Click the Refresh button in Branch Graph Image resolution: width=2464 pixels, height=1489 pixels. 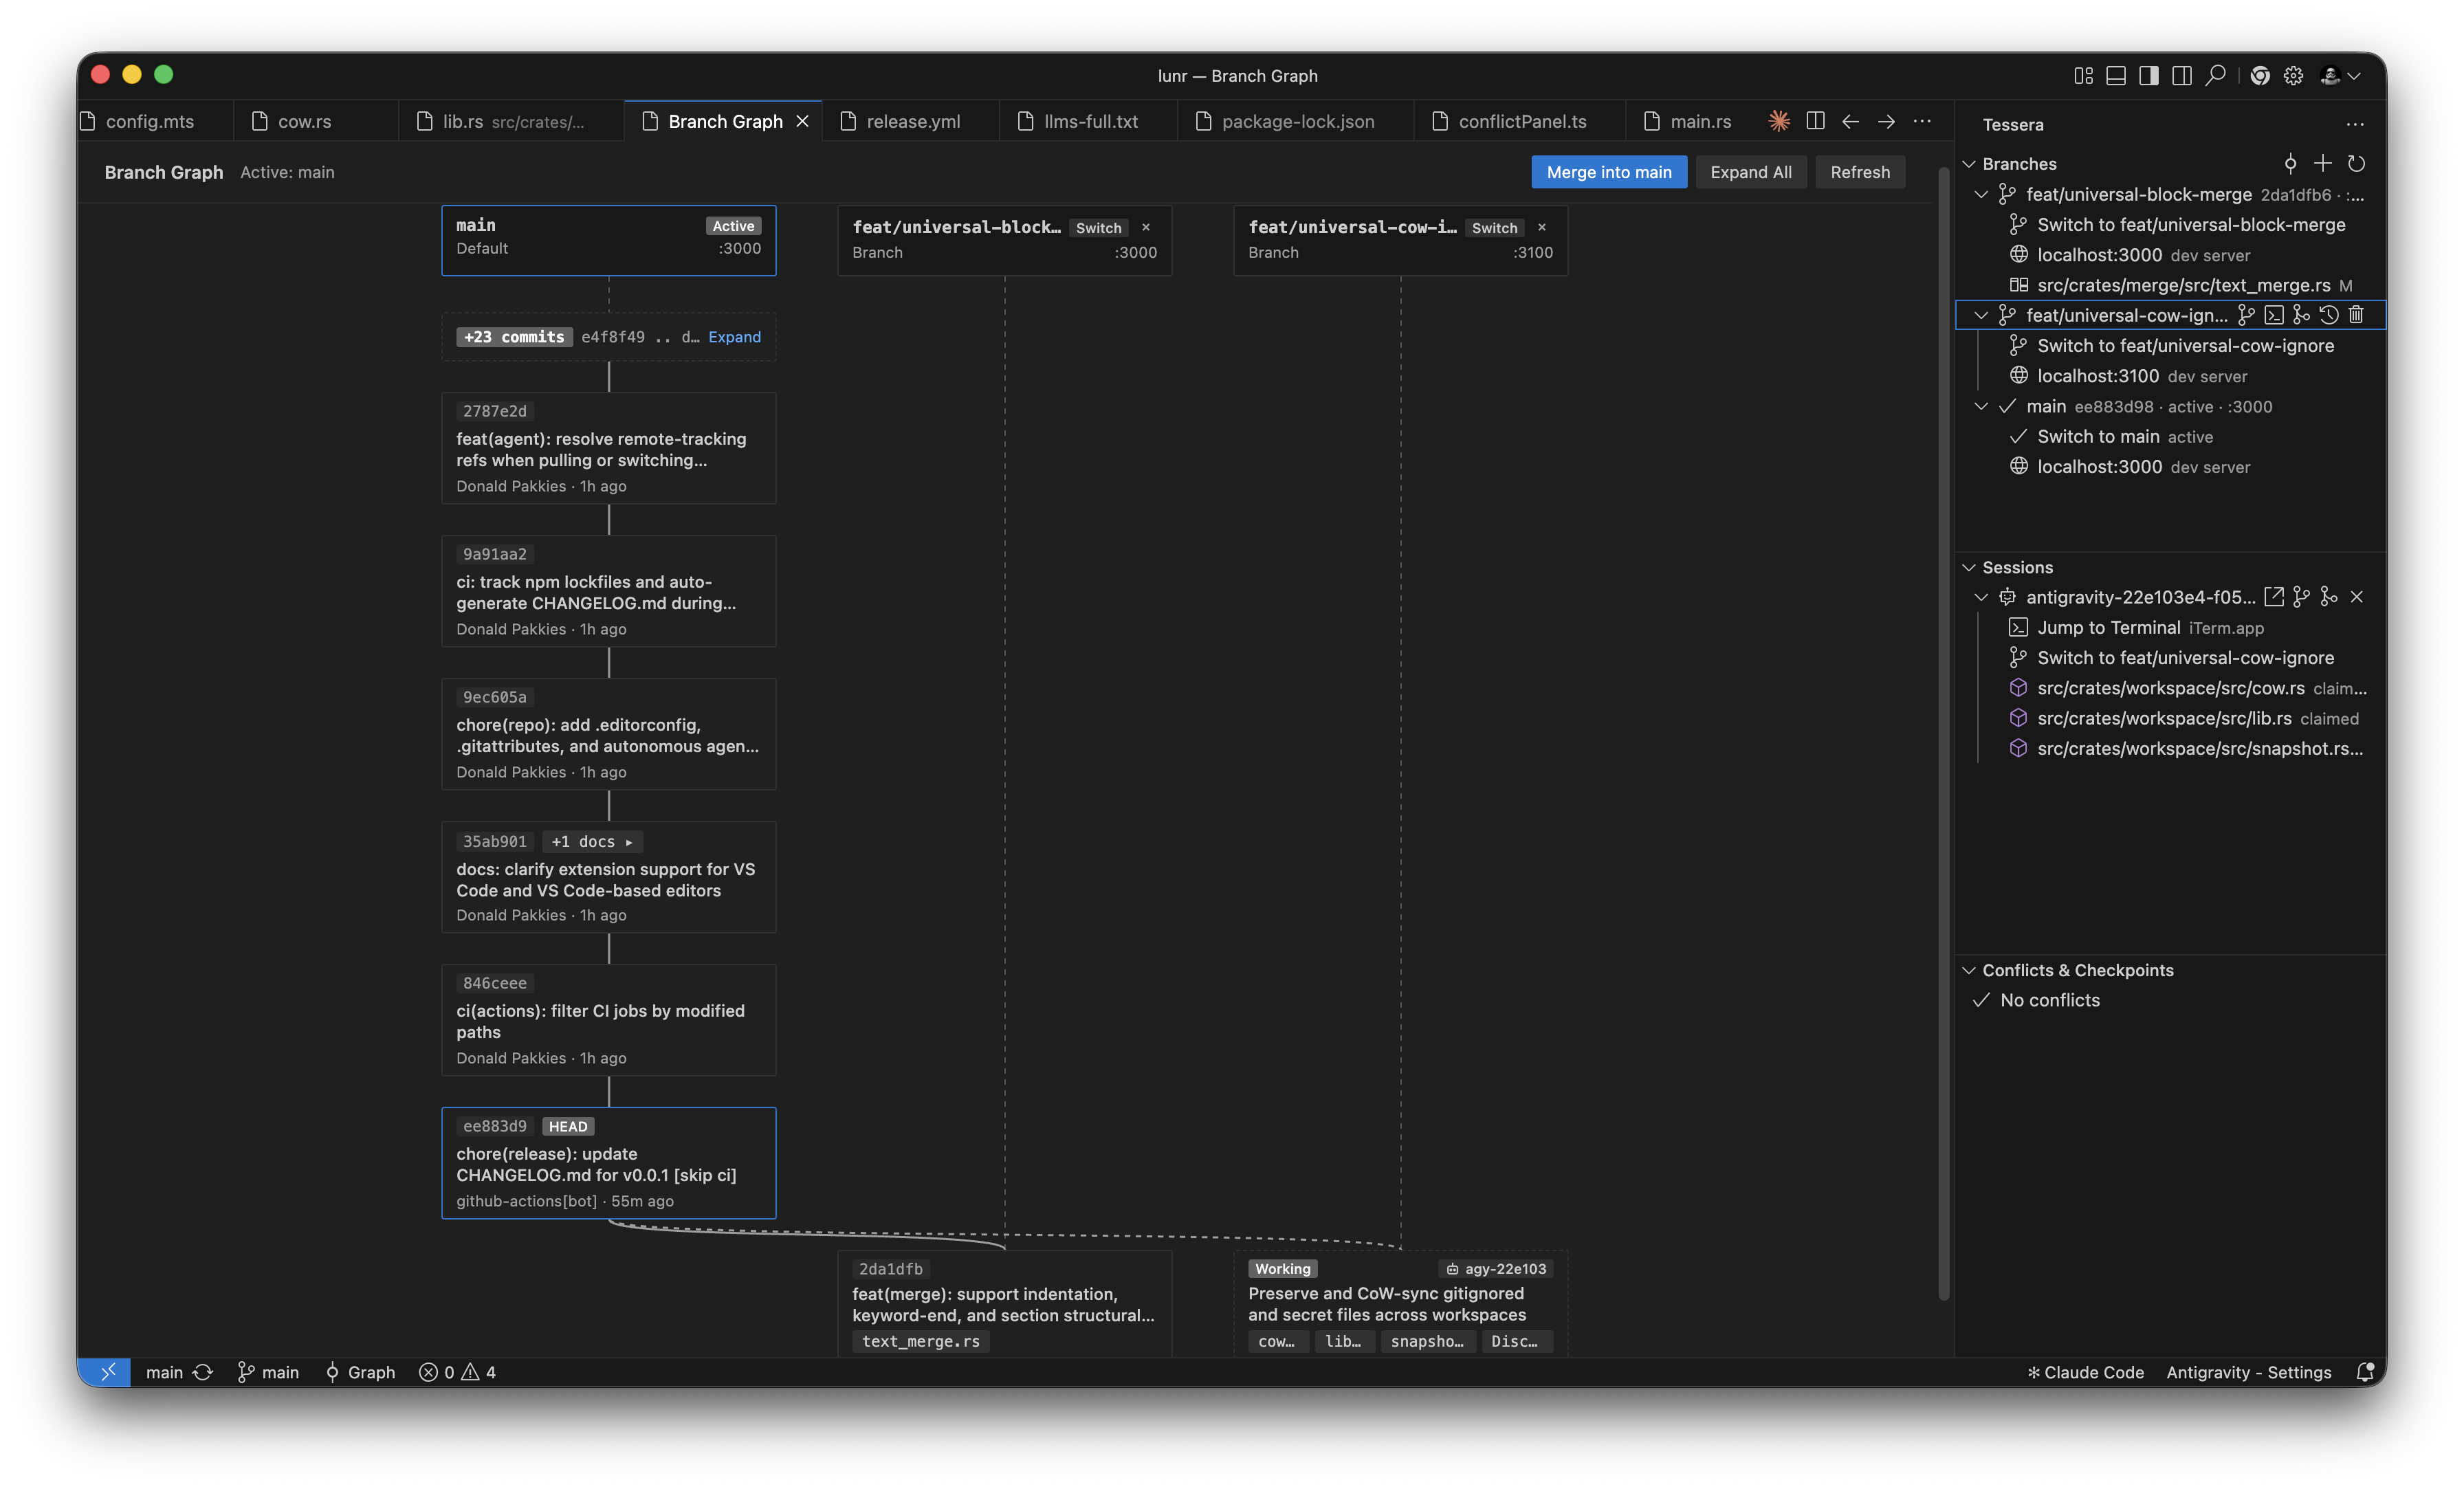coord(1860,172)
